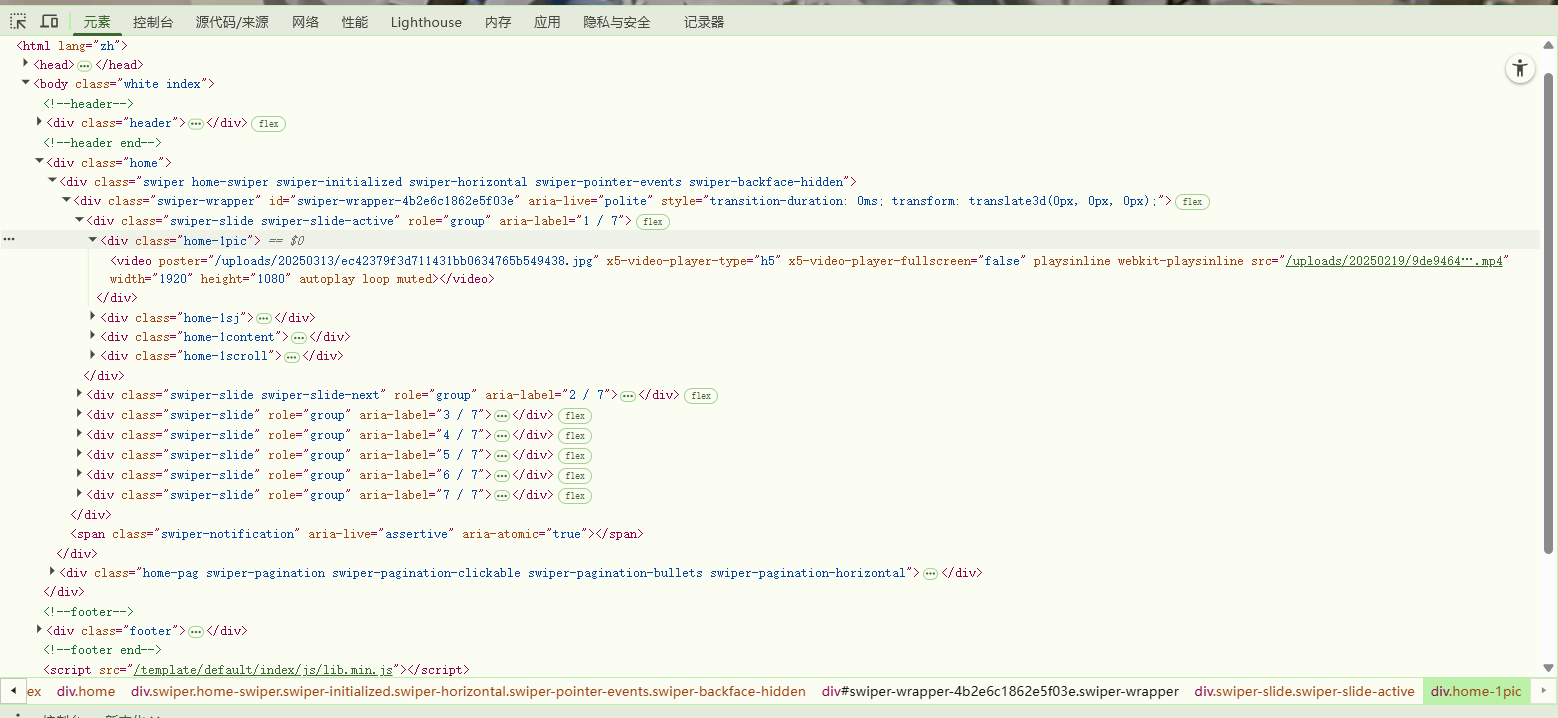Toggle flex badge on slide 3 / 7
Viewport: 1558px width, 718px height.
[x=574, y=416]
